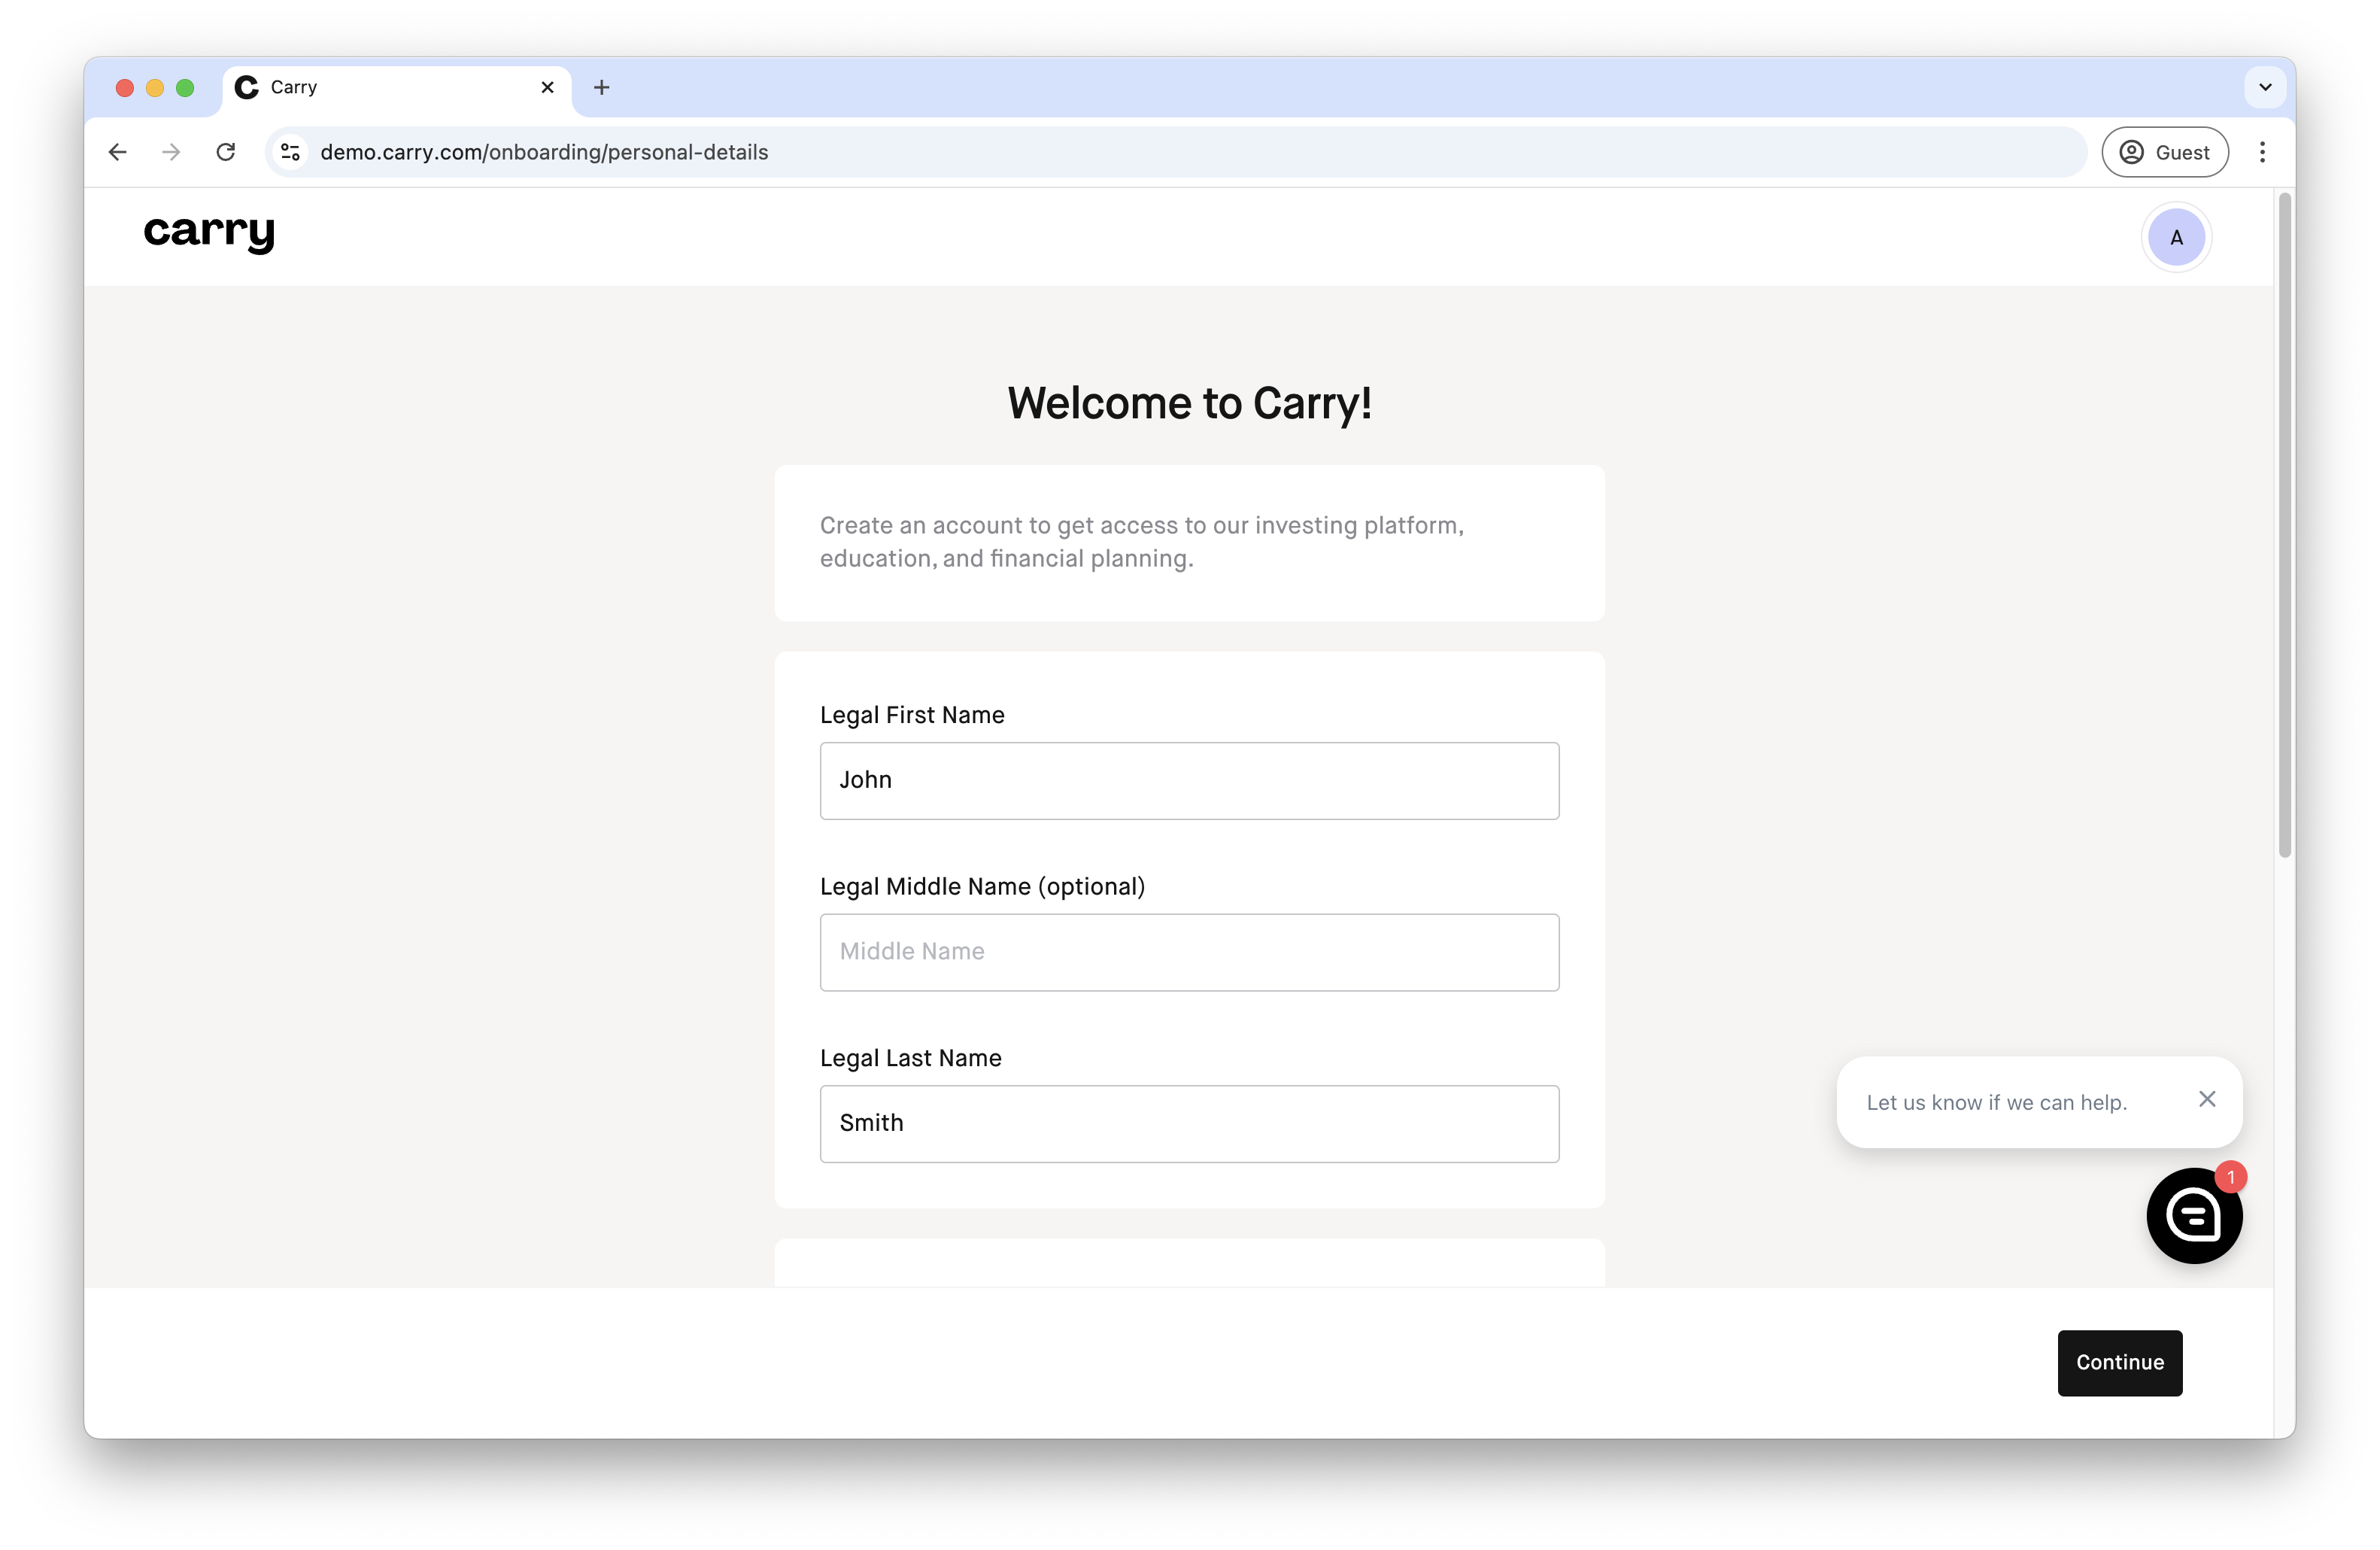The height and width of the screenshot is (1550, 2380).
Task: Click the 'Legal Middle Name (optional)' label
Action: pyautogui.click(x=982, y=886)
